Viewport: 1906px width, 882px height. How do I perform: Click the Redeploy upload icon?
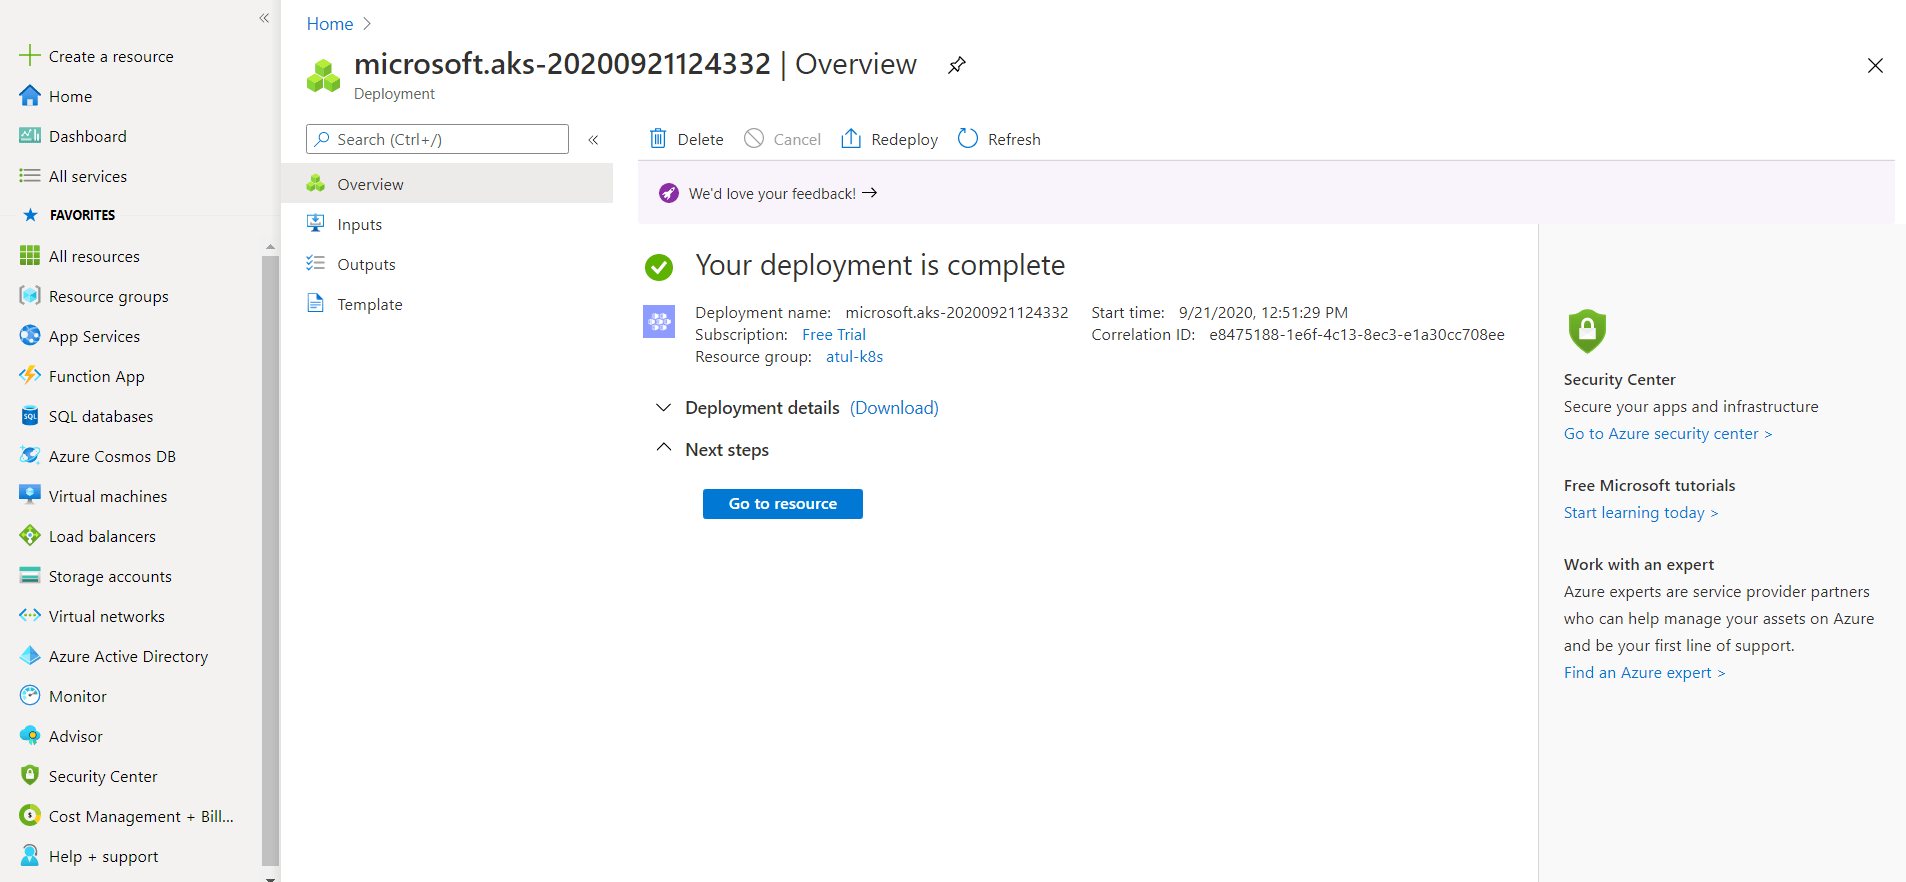click(x=851, y=139)
